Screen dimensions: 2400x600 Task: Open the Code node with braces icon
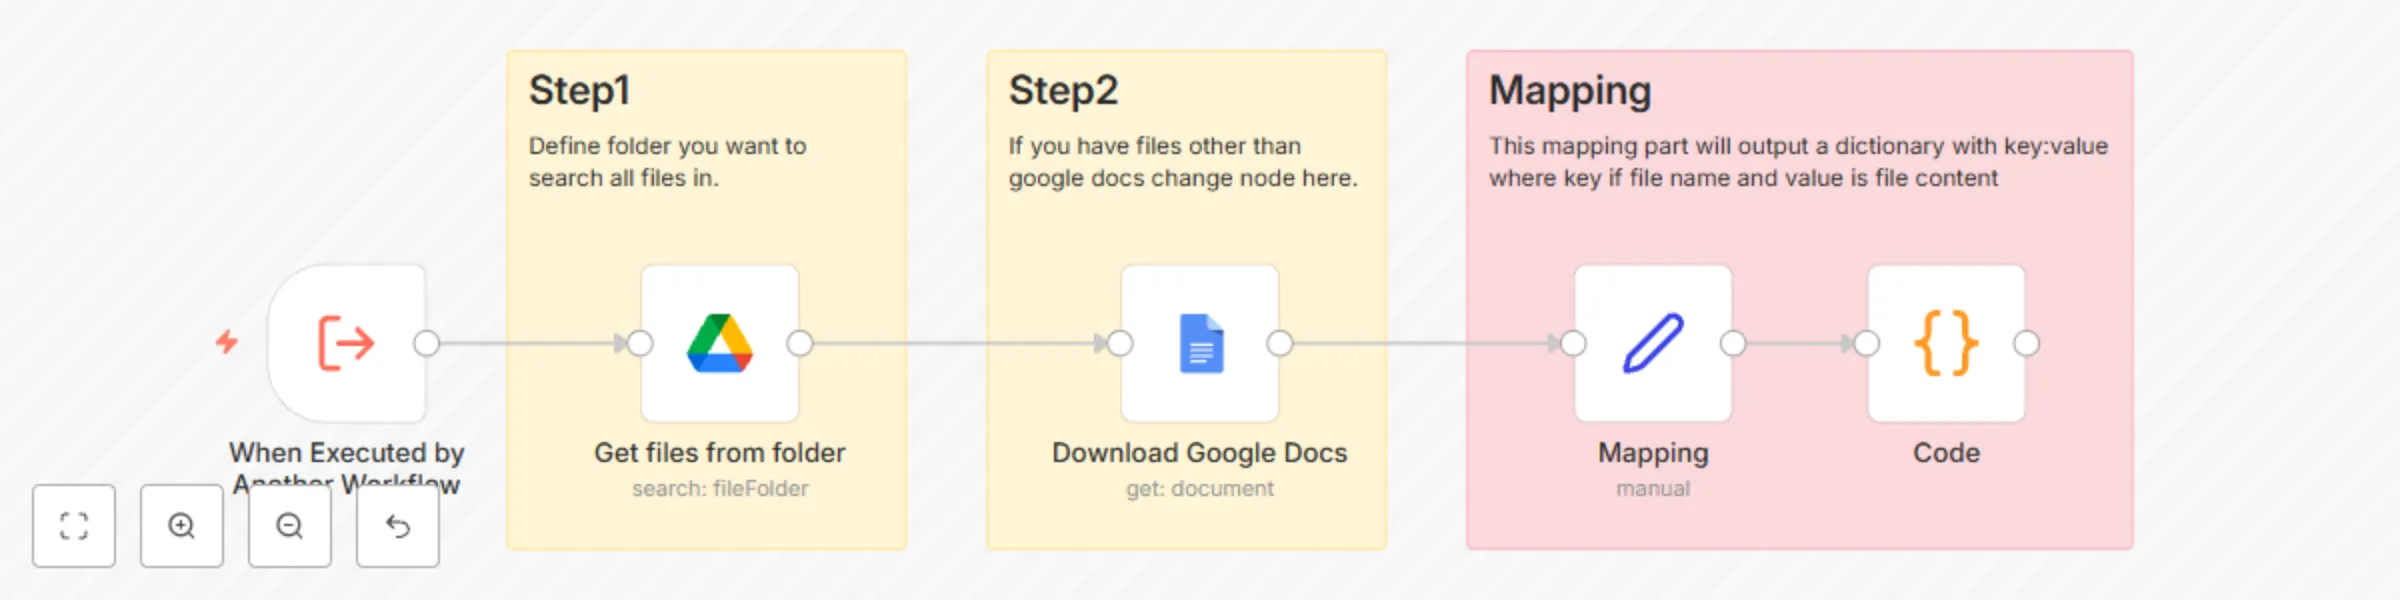[1945, 344]
